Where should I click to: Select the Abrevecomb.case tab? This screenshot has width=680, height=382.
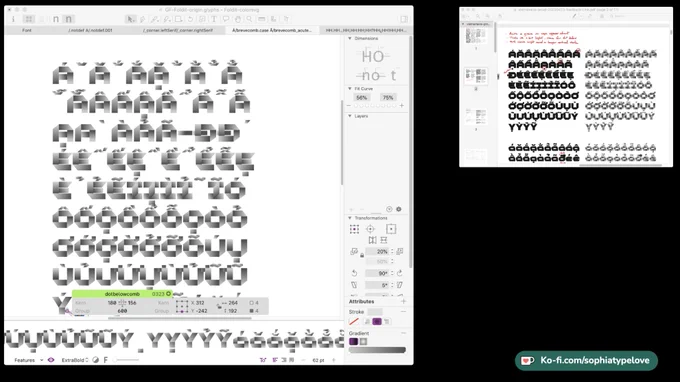tap(272, 30)
